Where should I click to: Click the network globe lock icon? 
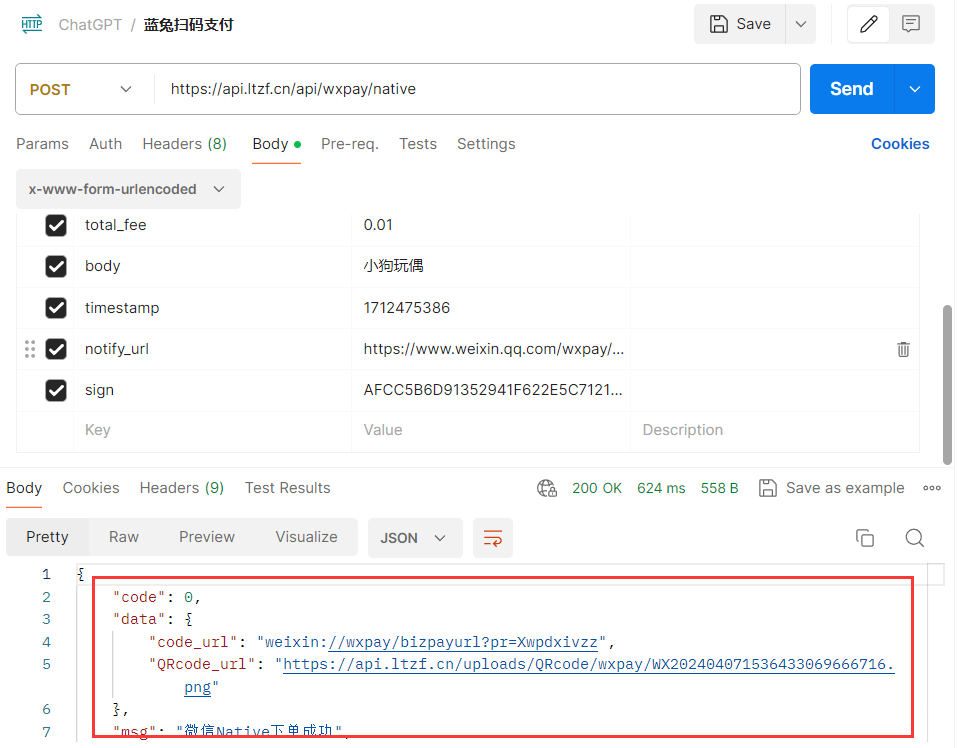click(x=547, y=489)
